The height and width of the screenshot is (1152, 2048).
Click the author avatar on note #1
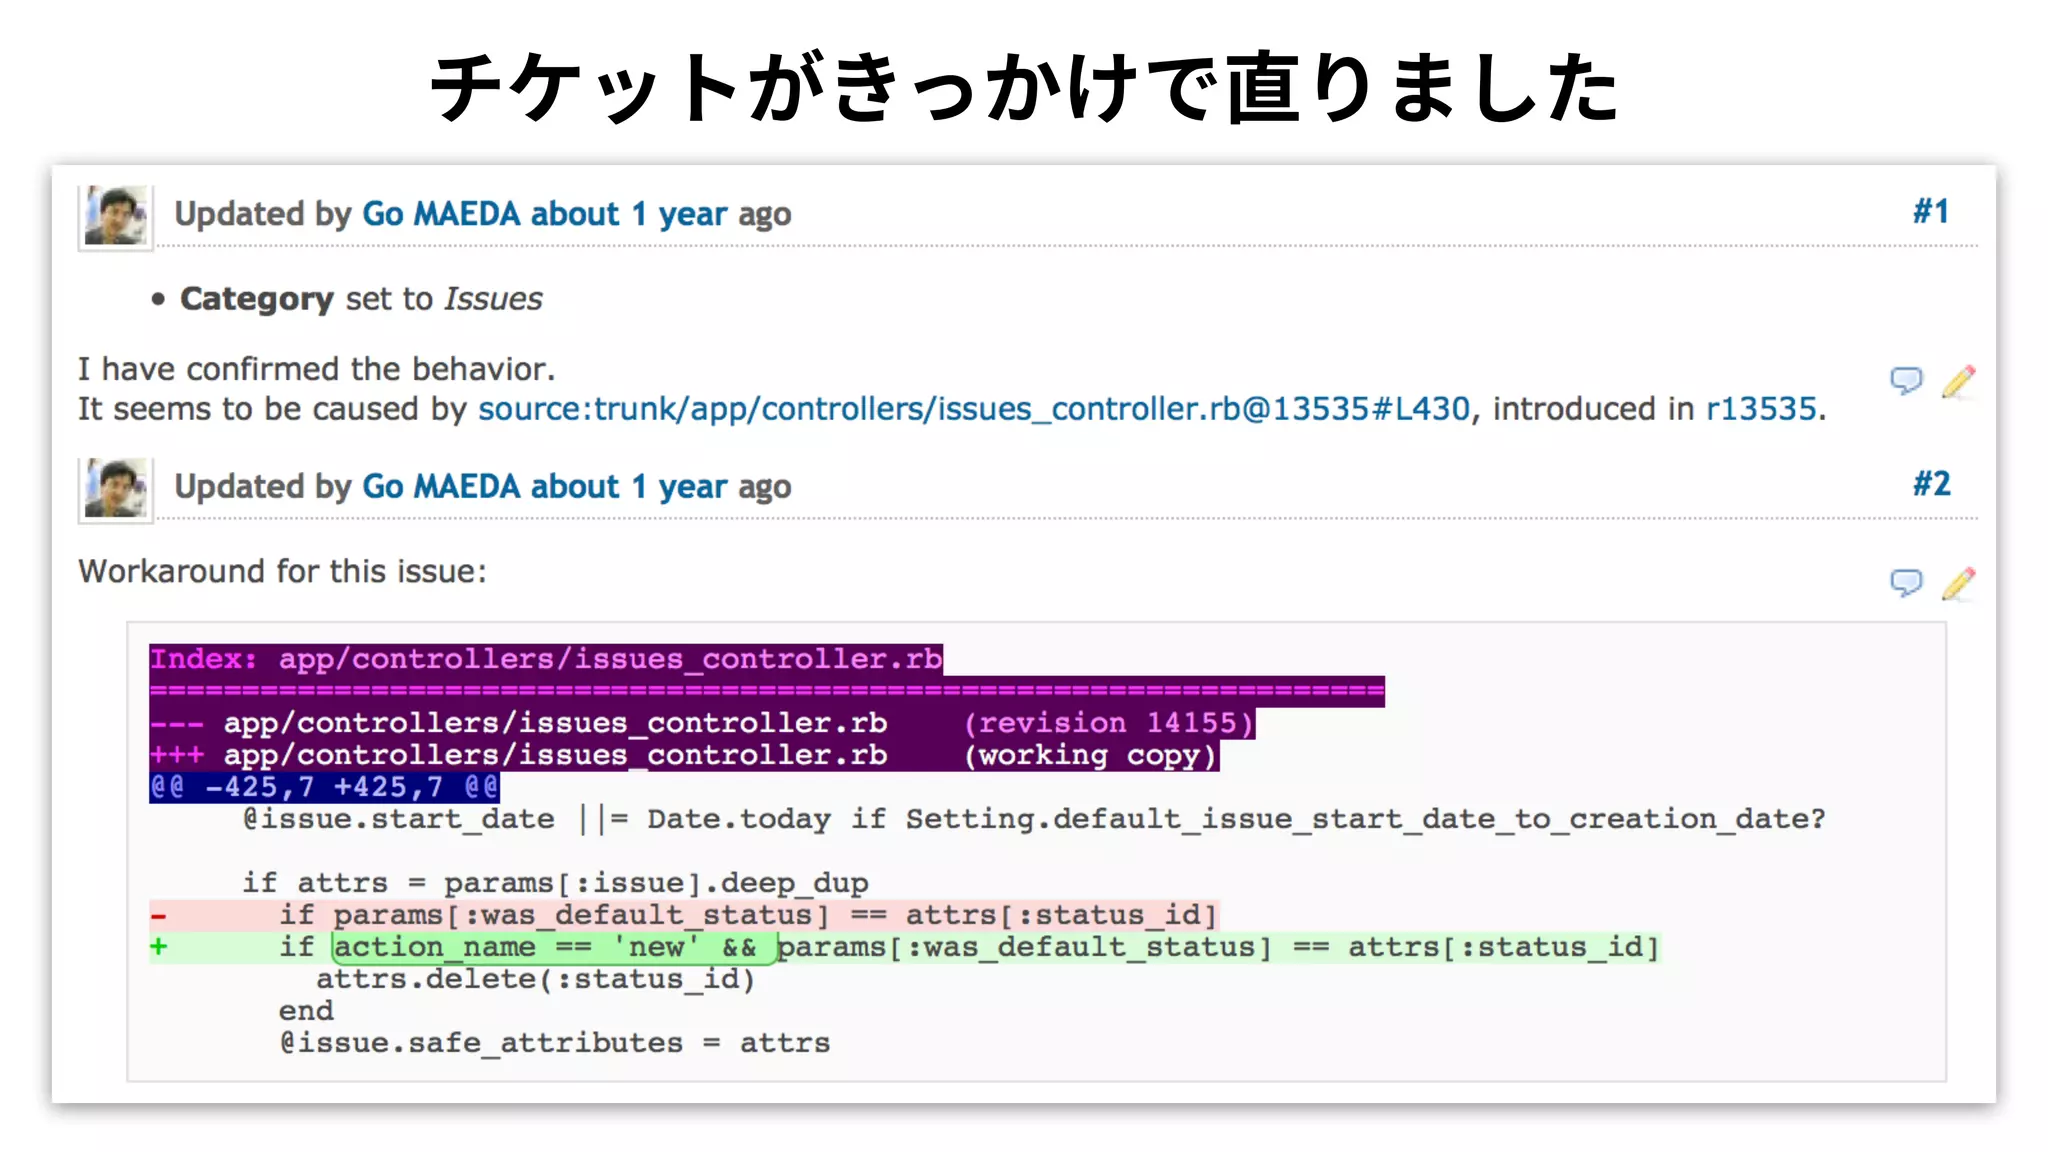click(x=116, y=215)
